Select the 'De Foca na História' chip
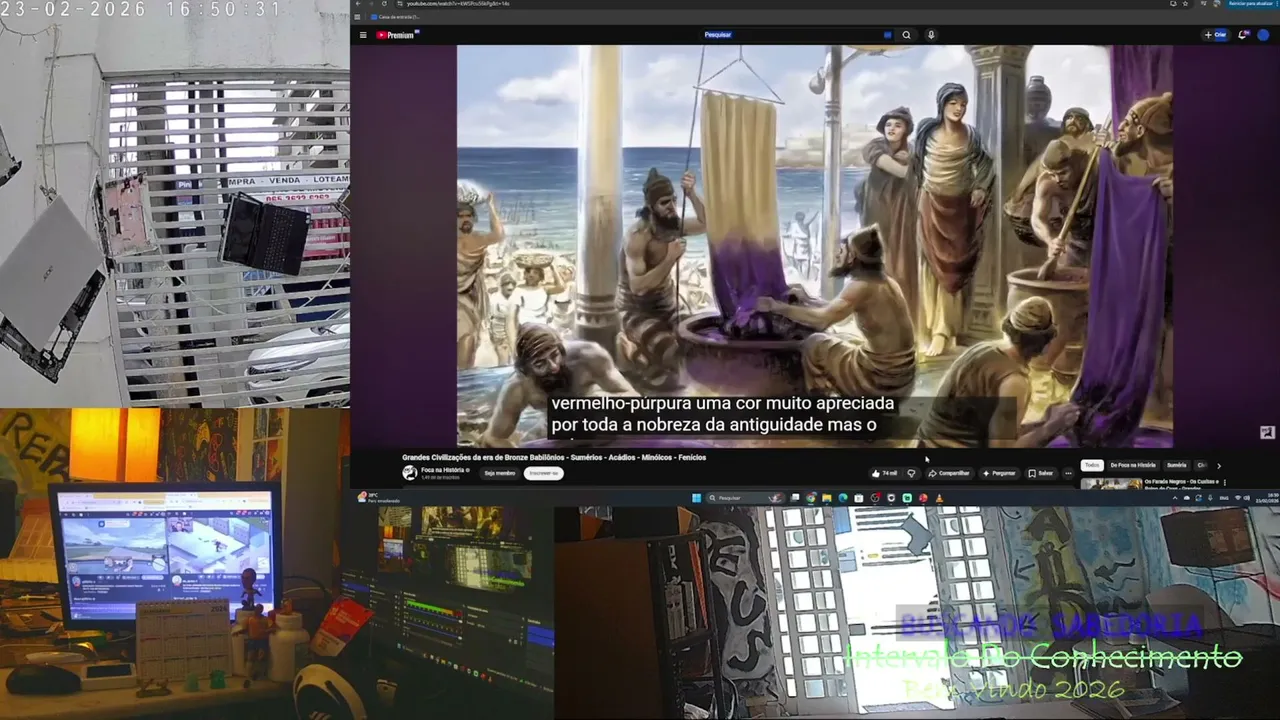The image size is (1280, 720). [x=1133, y=465]
